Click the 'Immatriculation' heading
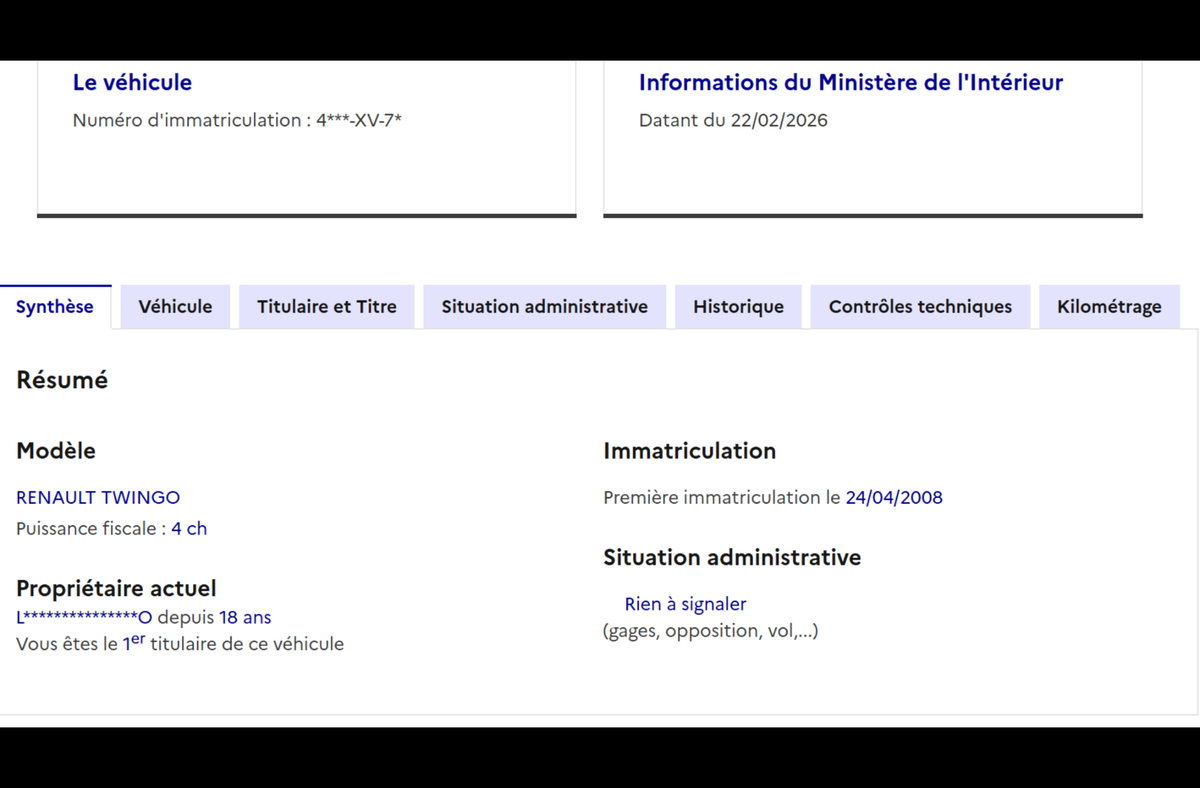This screenshot has height=788, width=1200. point(690,451)
